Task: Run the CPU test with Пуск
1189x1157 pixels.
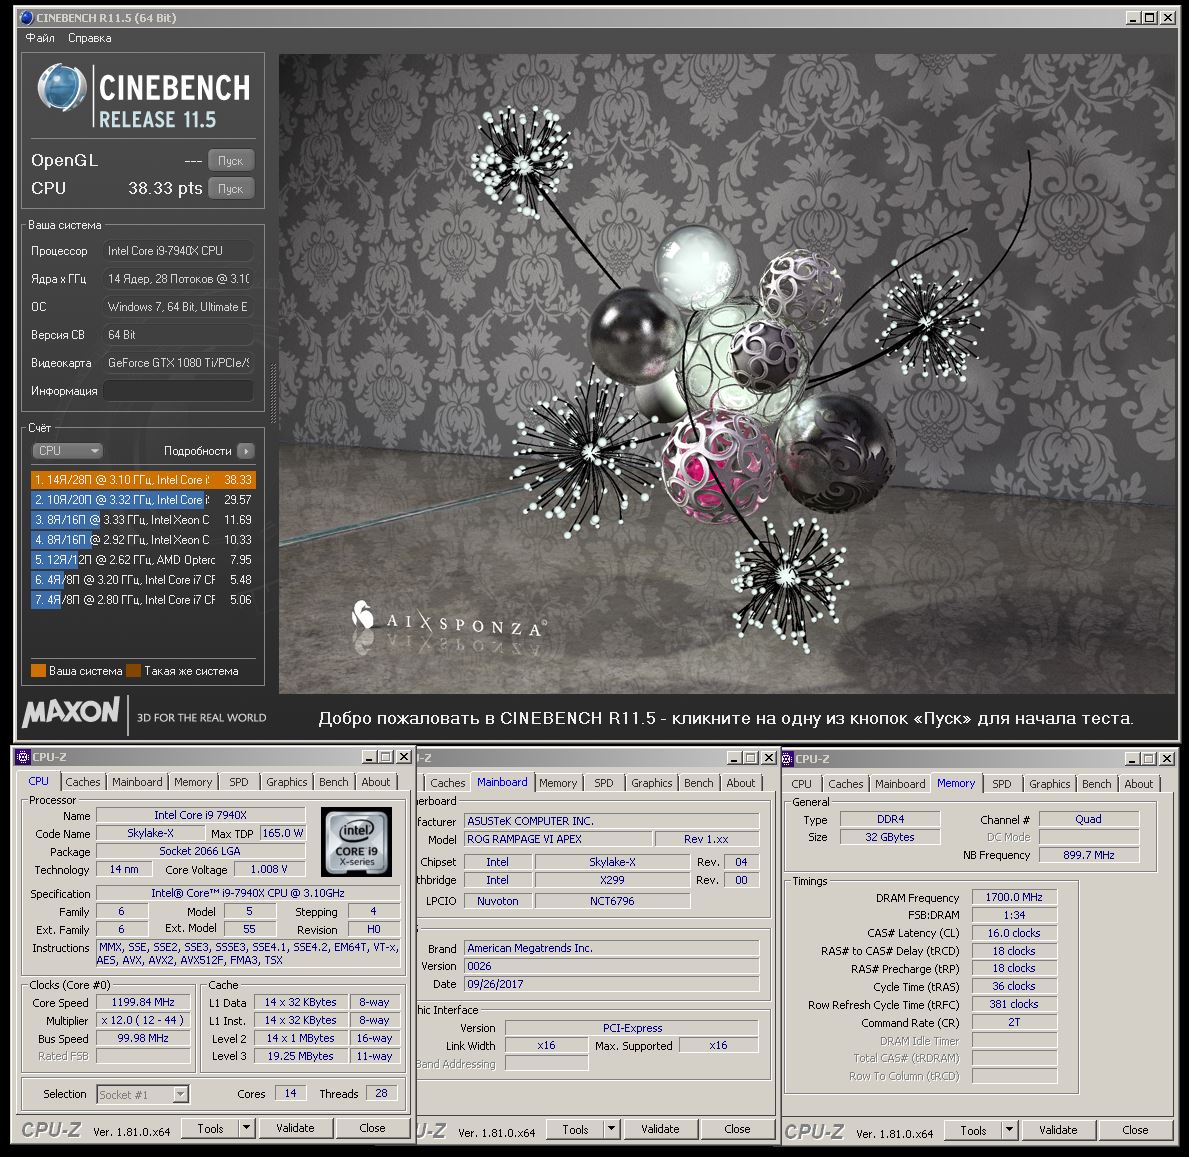Action: point(231,189)
